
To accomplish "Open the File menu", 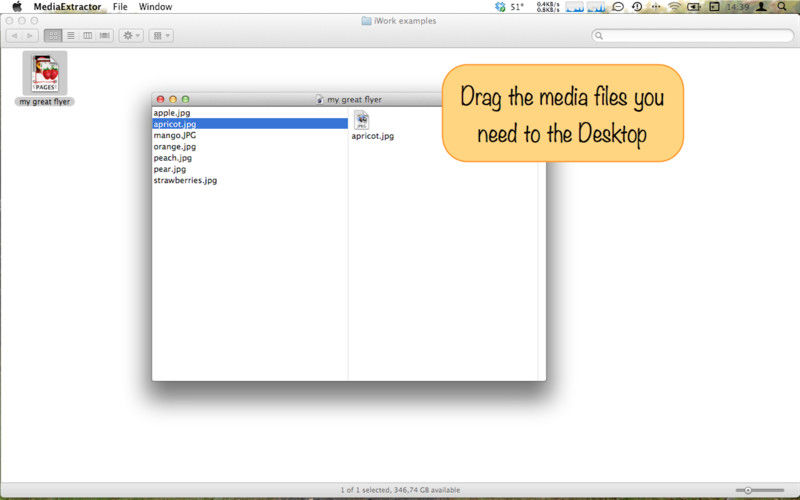I will pos(120,7).
